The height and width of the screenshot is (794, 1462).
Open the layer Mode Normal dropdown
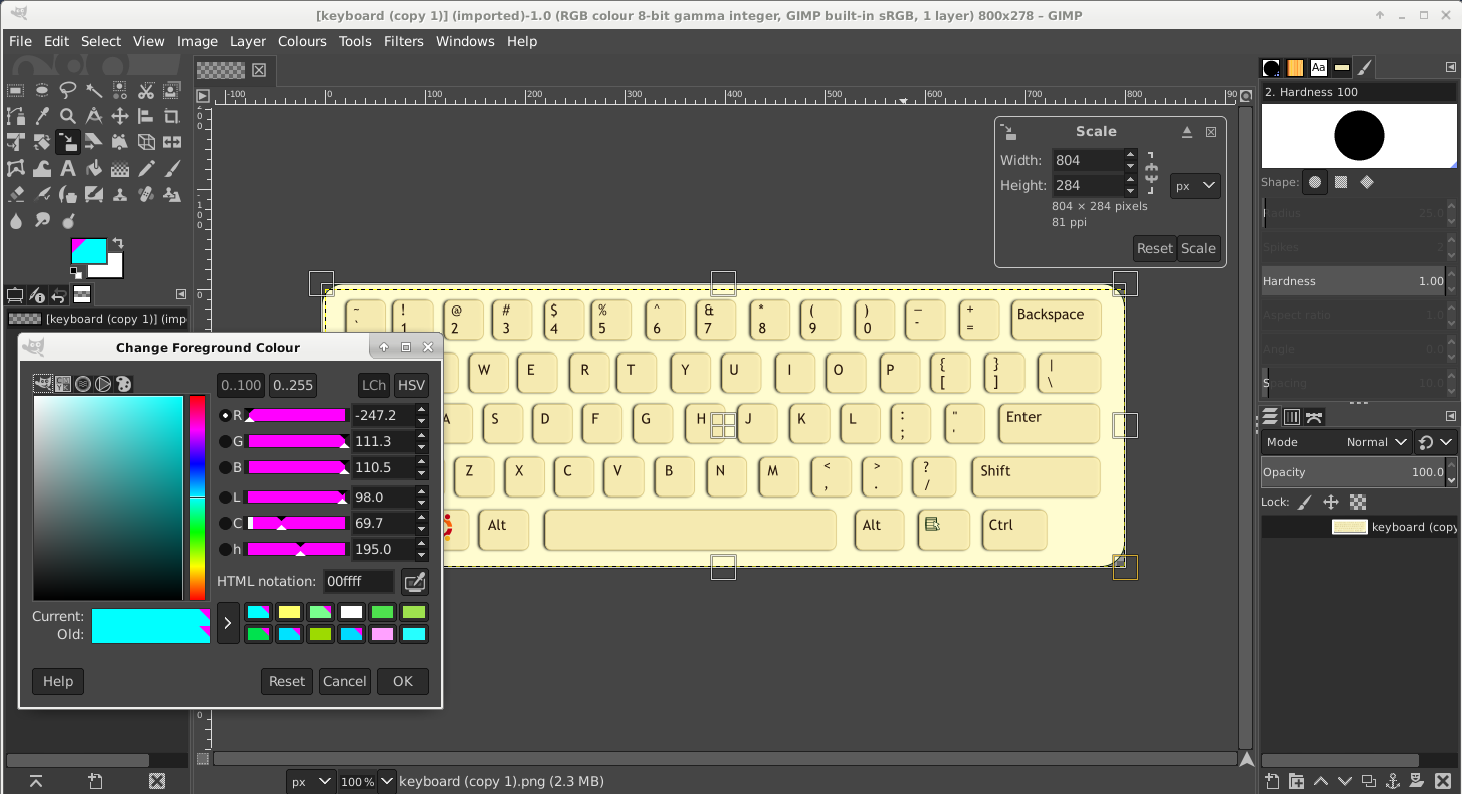[1376, 442]
